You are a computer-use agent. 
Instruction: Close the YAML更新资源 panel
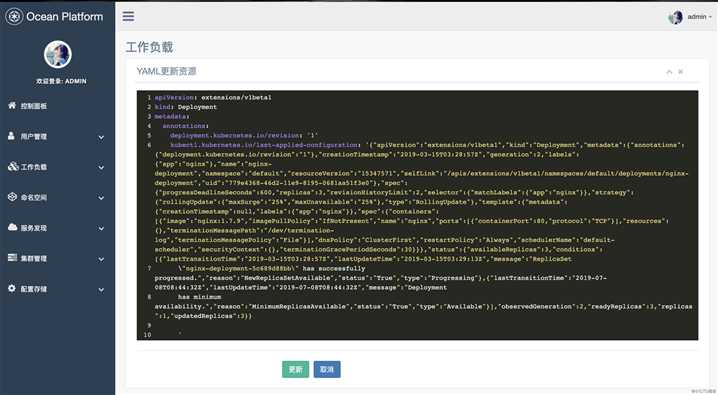coord(680,71)
